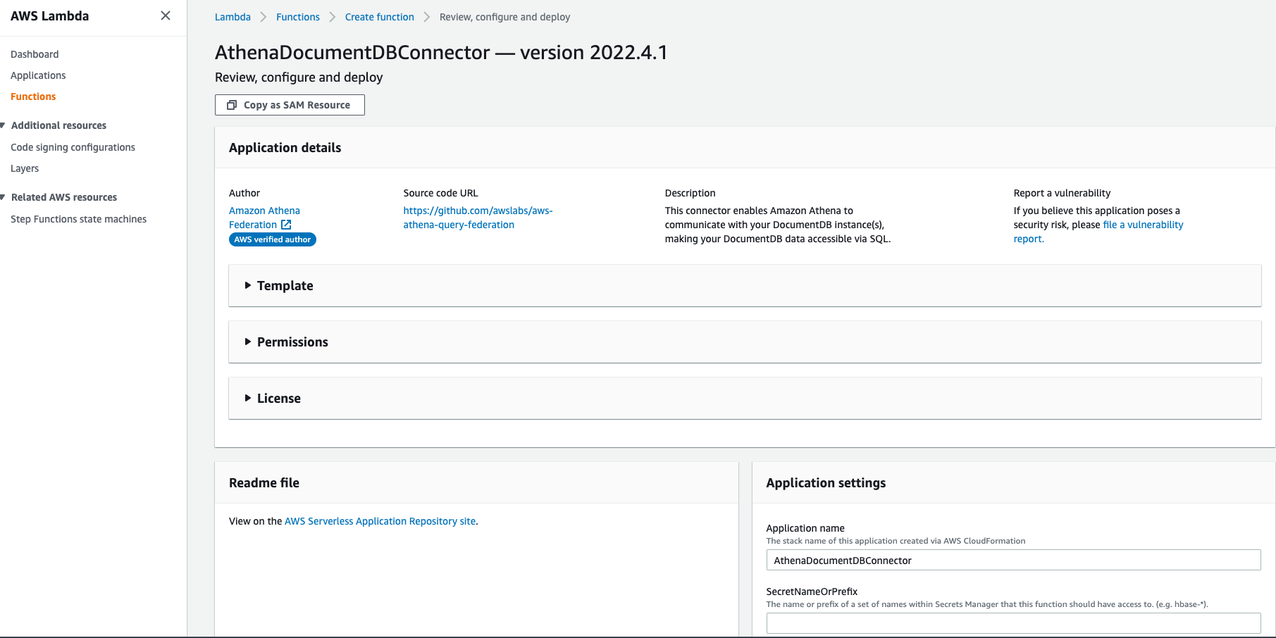Open Step Functions state machines
The height and width of the screenshot is (638, 1276).
[x=78, y=219]
